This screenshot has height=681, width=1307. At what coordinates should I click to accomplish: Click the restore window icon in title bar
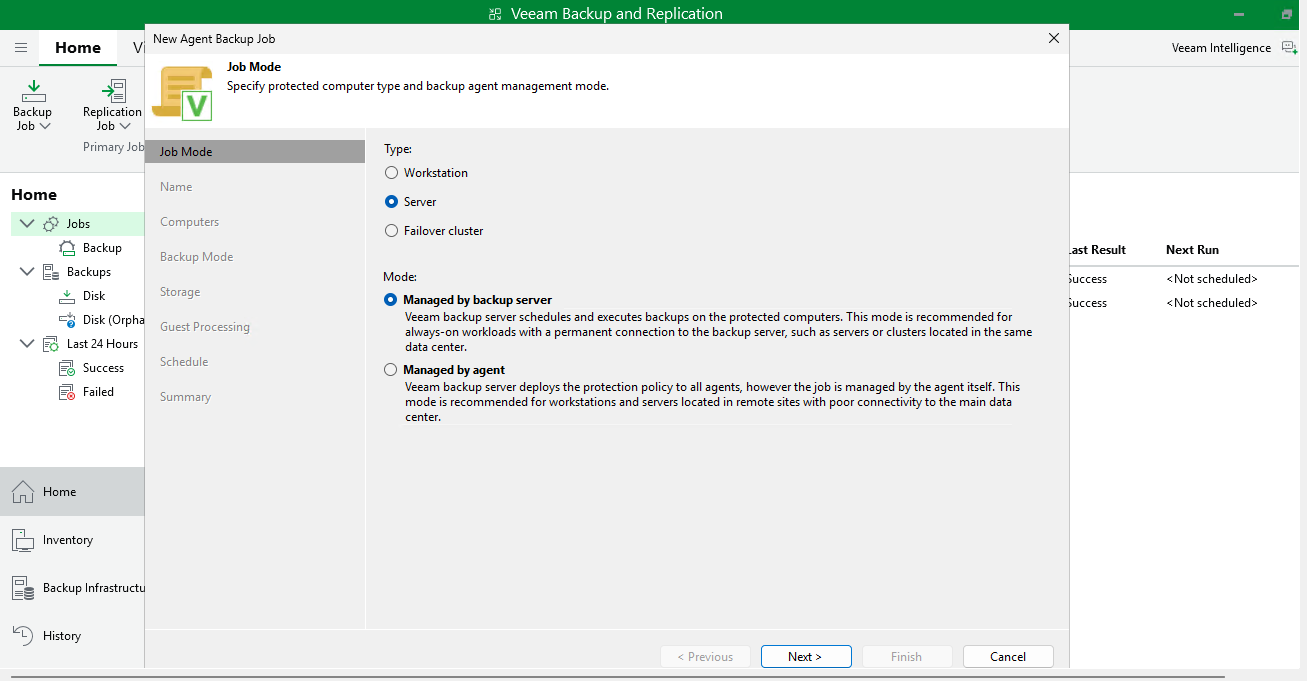[x=1287, y=14]
